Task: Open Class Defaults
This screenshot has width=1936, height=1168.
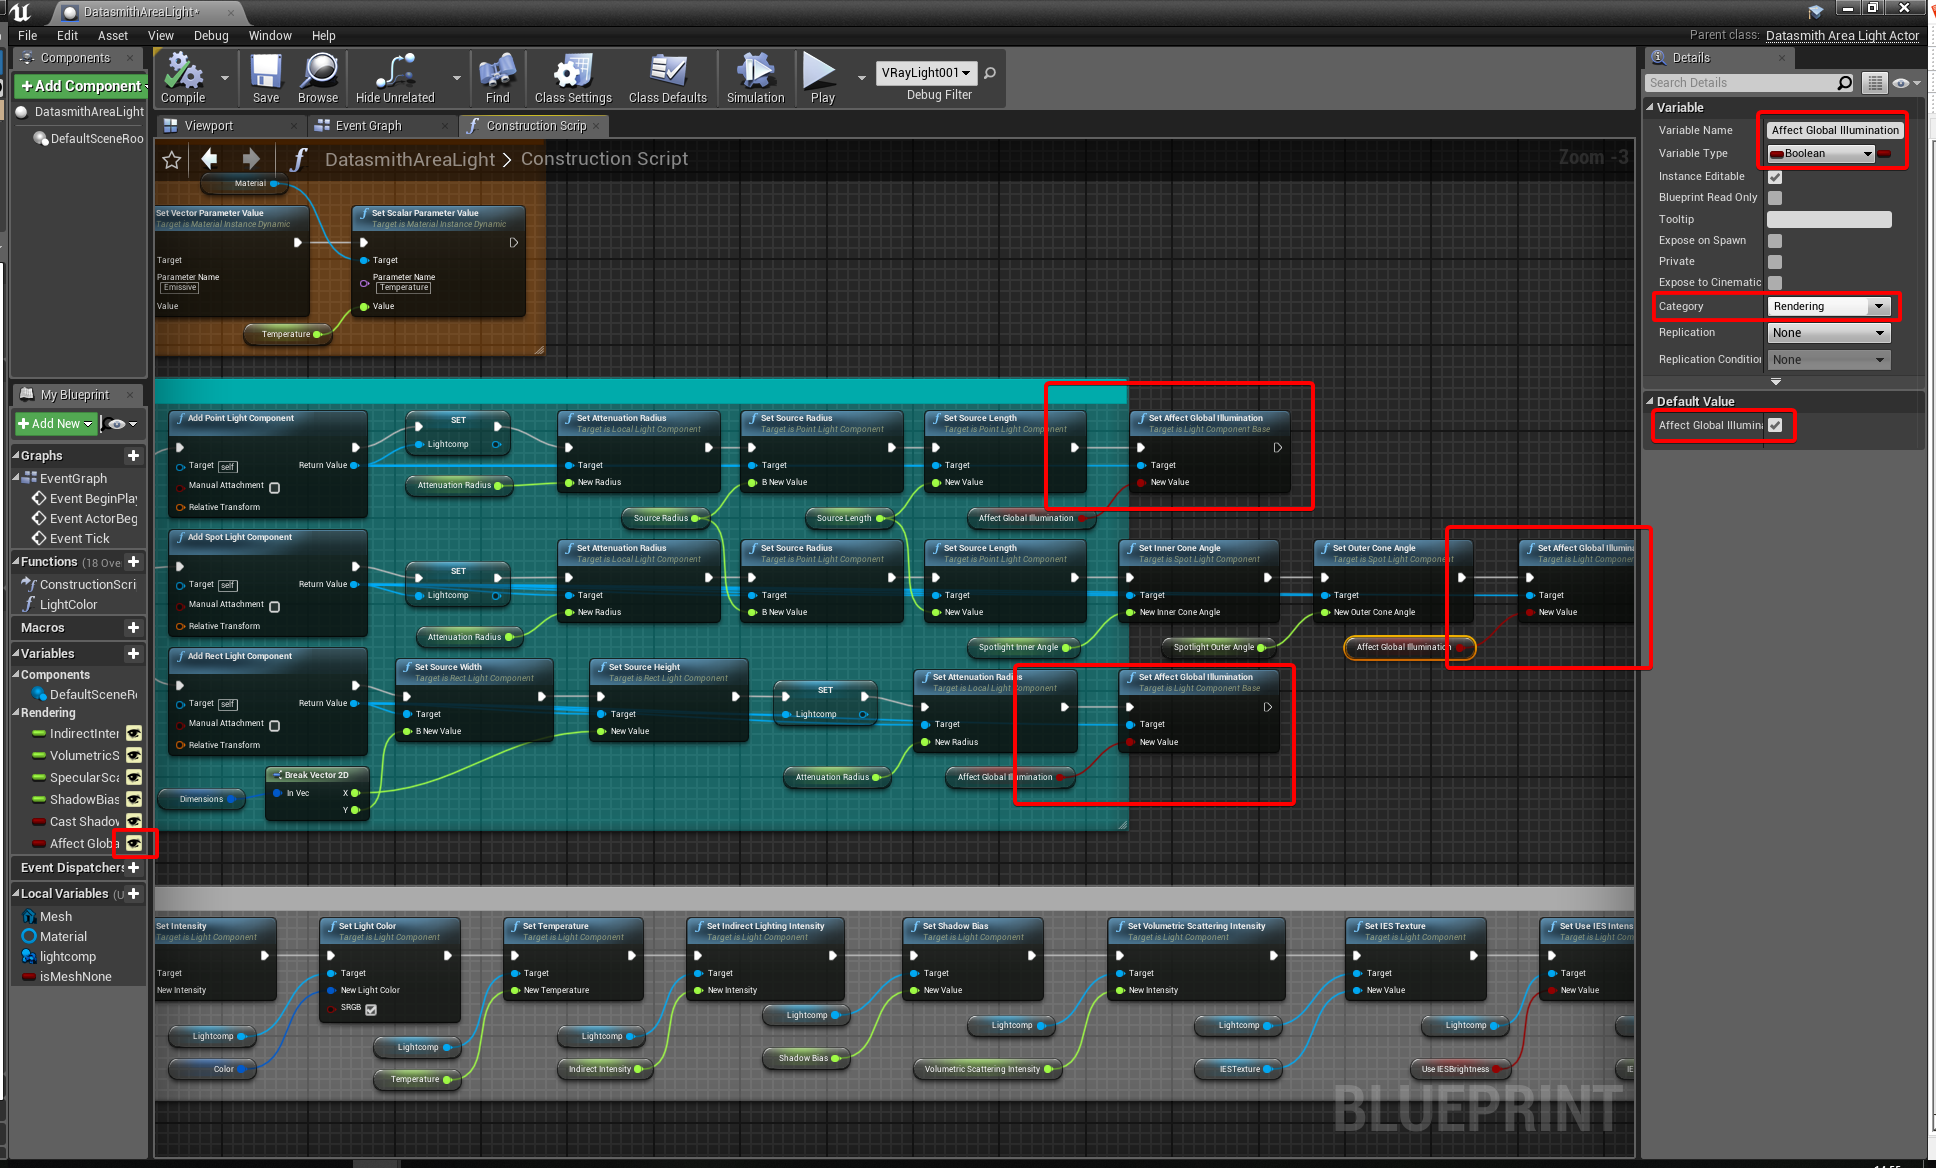Action: (667, 78)
